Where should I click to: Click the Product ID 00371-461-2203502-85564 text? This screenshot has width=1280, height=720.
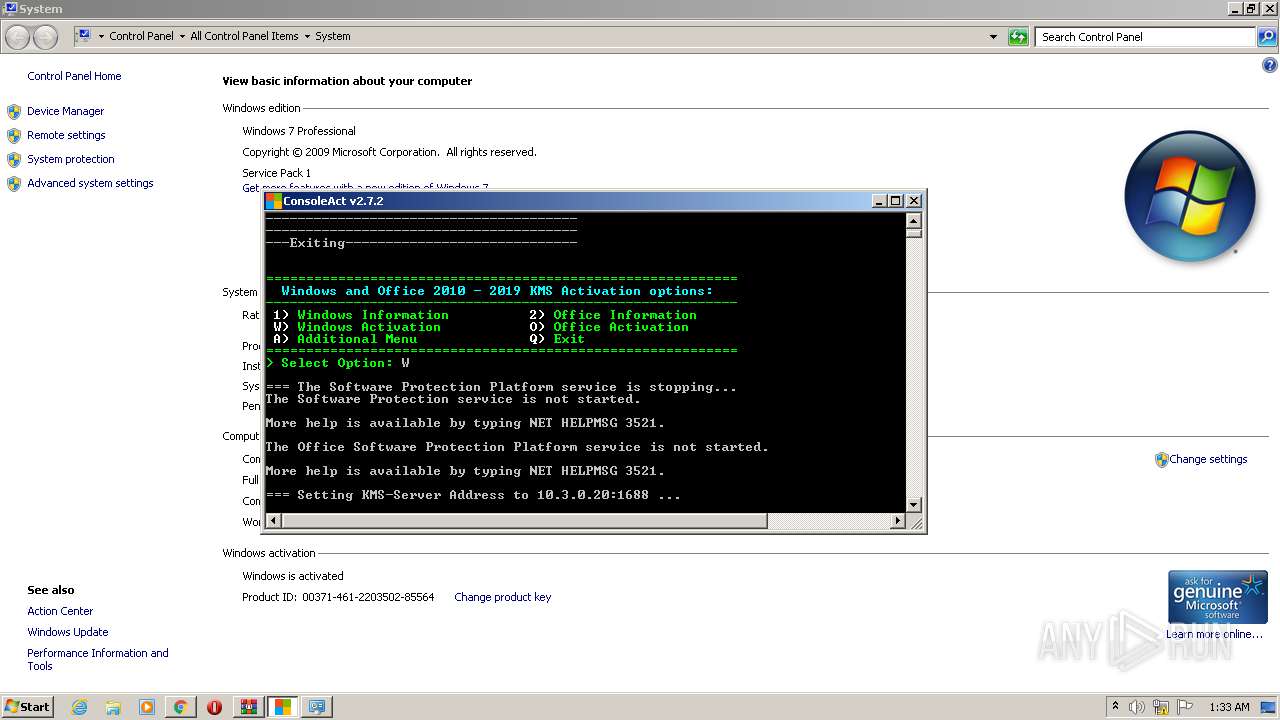339,597
